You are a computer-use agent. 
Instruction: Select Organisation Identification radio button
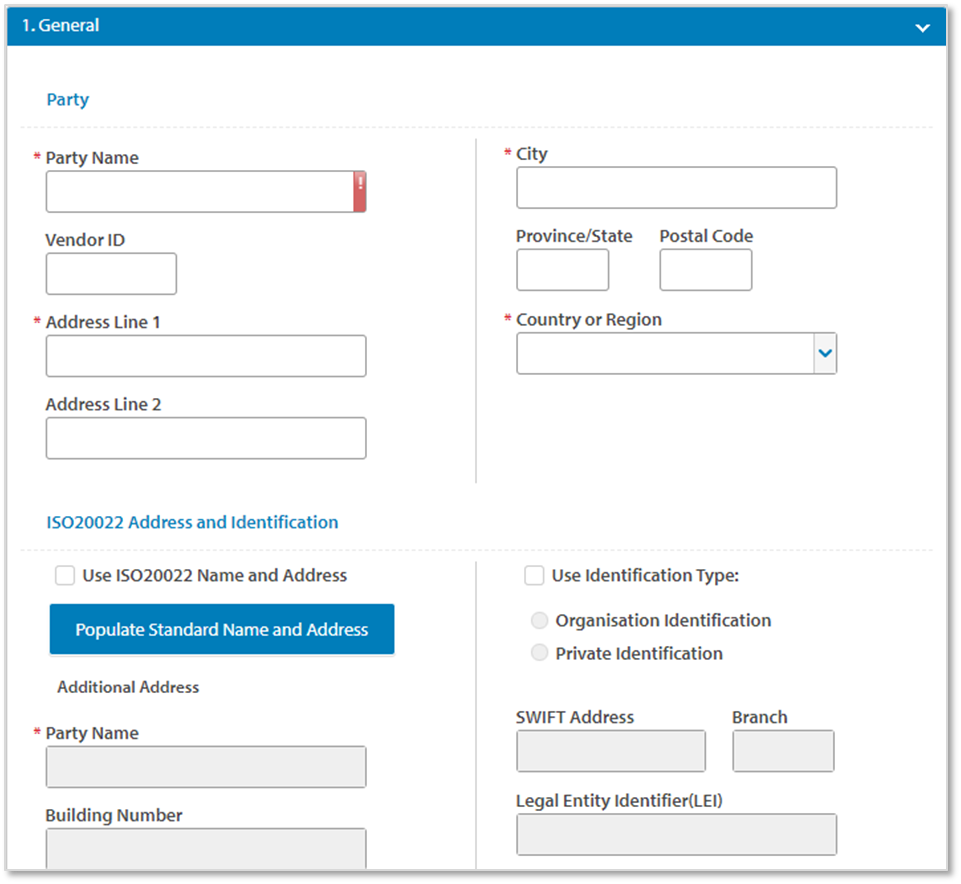point(540,620)
